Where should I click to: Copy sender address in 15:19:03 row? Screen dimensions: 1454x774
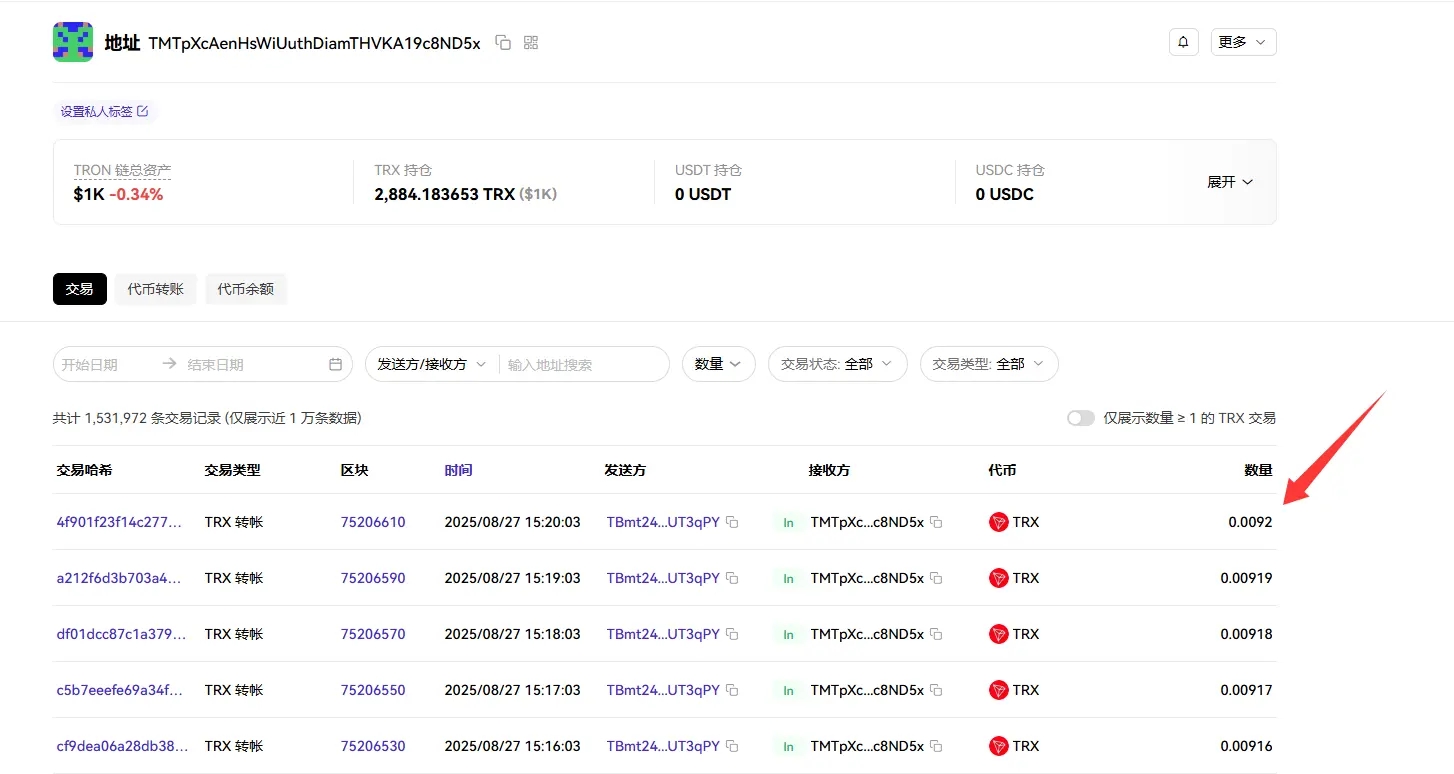(x=732, y=578)
